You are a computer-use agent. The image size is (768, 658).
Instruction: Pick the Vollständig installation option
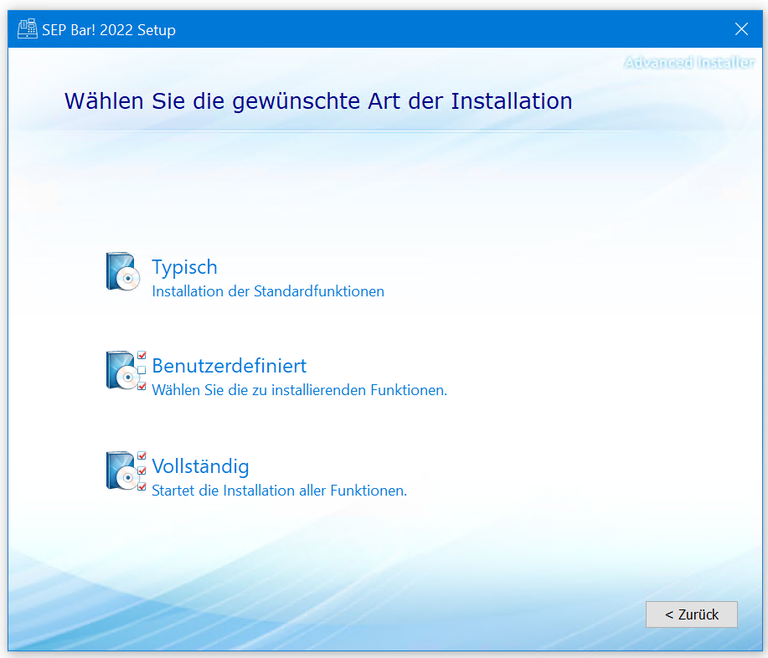point(200,466)
